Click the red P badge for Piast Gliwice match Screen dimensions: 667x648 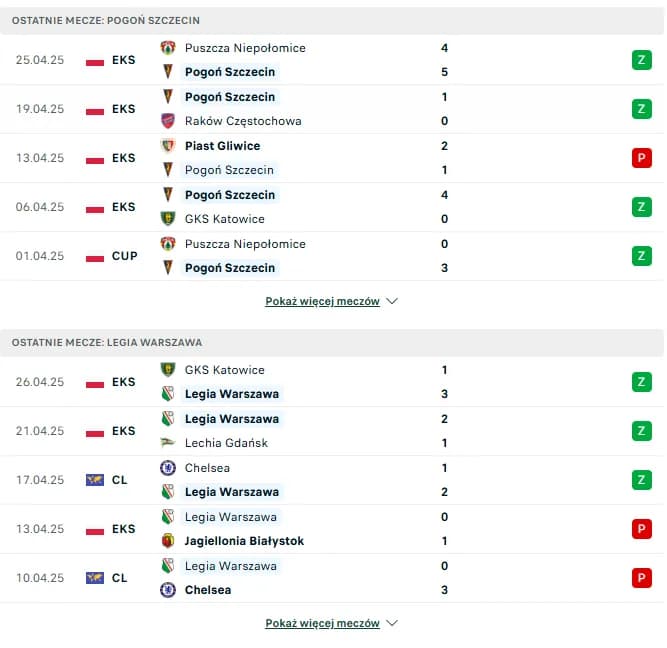[x=641, y=158]
